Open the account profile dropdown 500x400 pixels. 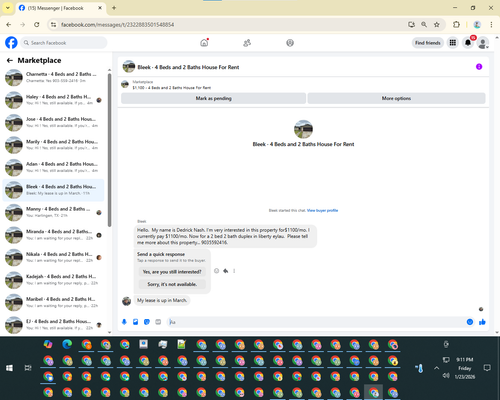(483, 43)
